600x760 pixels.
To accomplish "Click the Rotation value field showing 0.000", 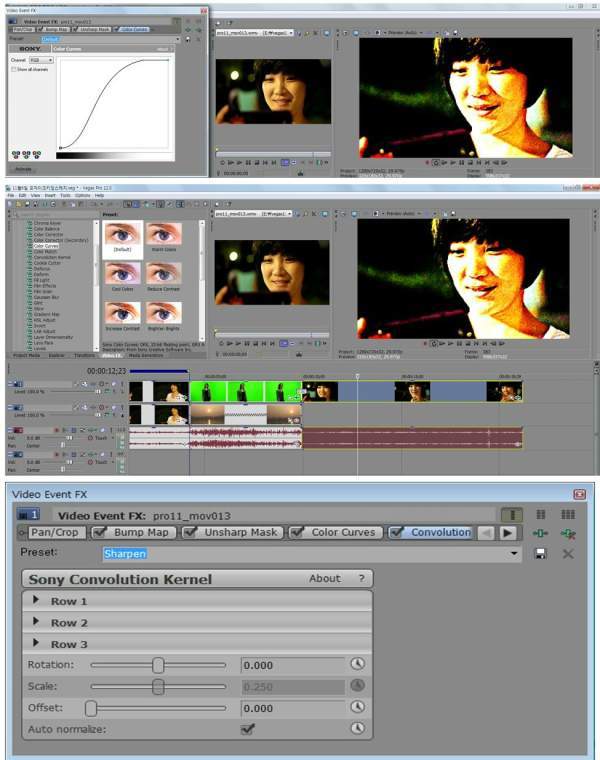I will [x=292, y=665].
